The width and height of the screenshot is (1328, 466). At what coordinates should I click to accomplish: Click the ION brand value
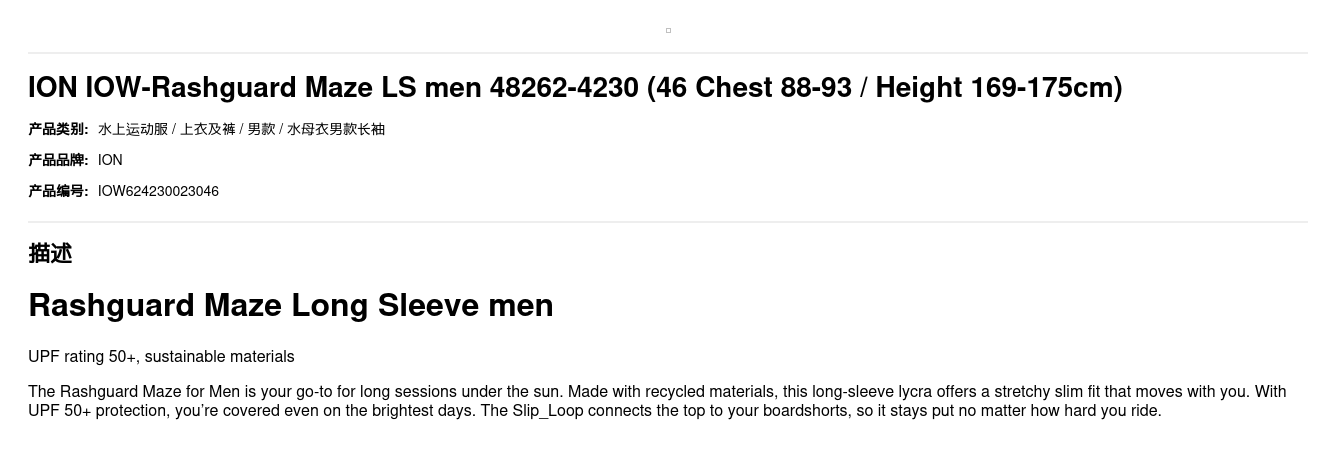pyautogui.click(x=110, y=160)
